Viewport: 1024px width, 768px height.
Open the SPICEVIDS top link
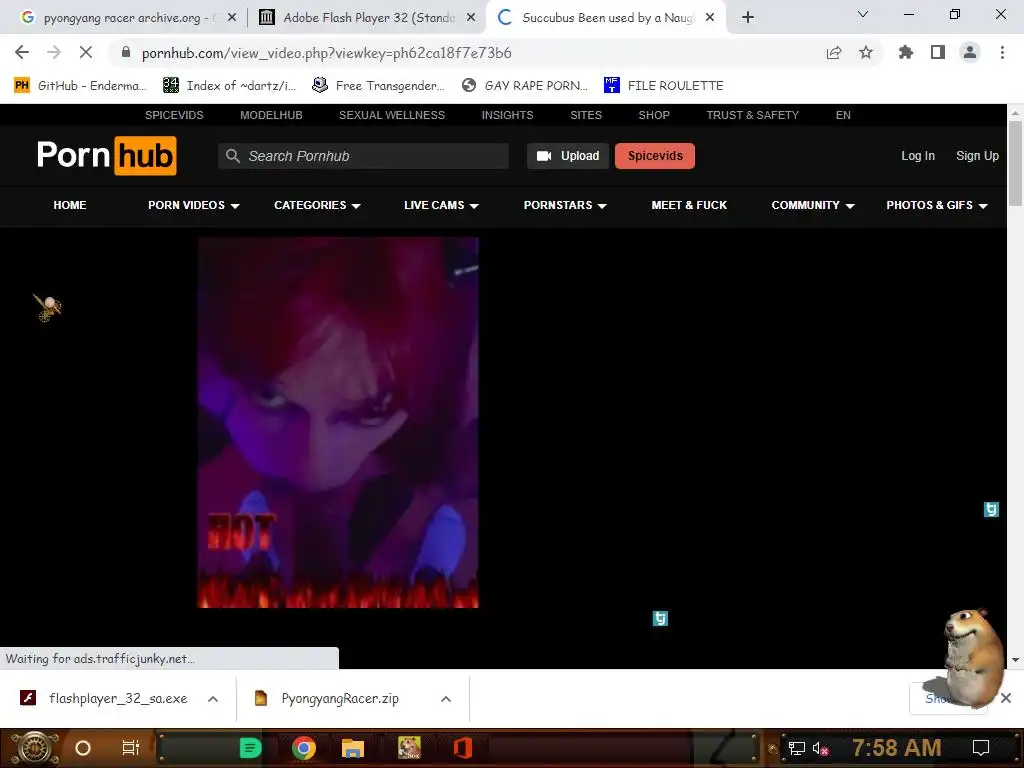(174, 115)
